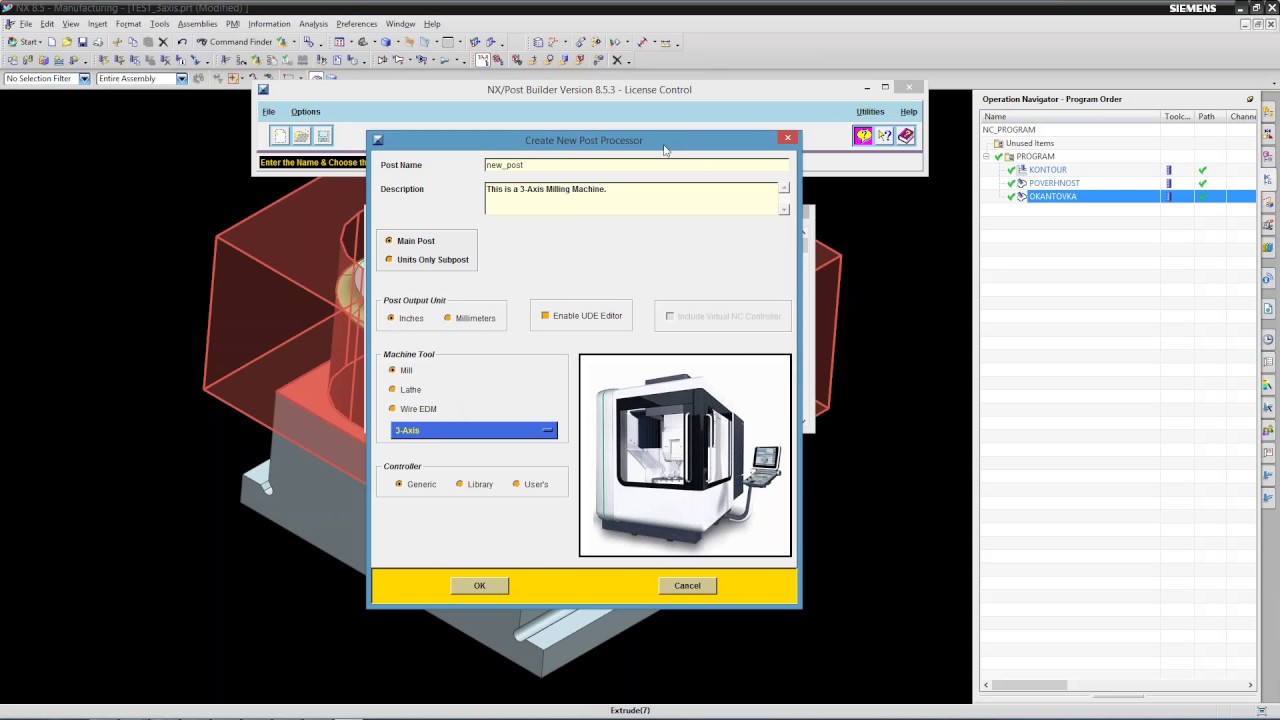The height and width of the screenshot is (720, 1280).
Task: Select the Library controller option
Action: pyautogui.click(x=459, y=484)
